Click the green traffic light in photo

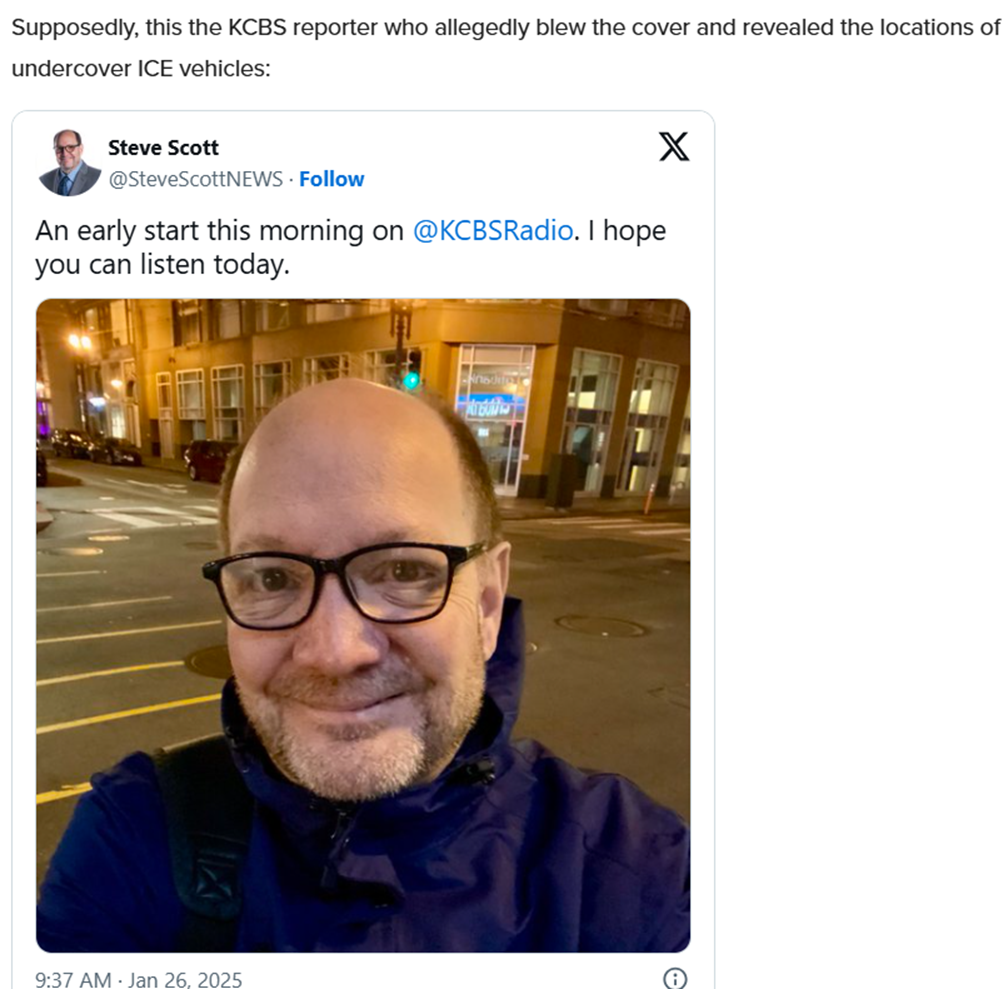tap(411, 381)
